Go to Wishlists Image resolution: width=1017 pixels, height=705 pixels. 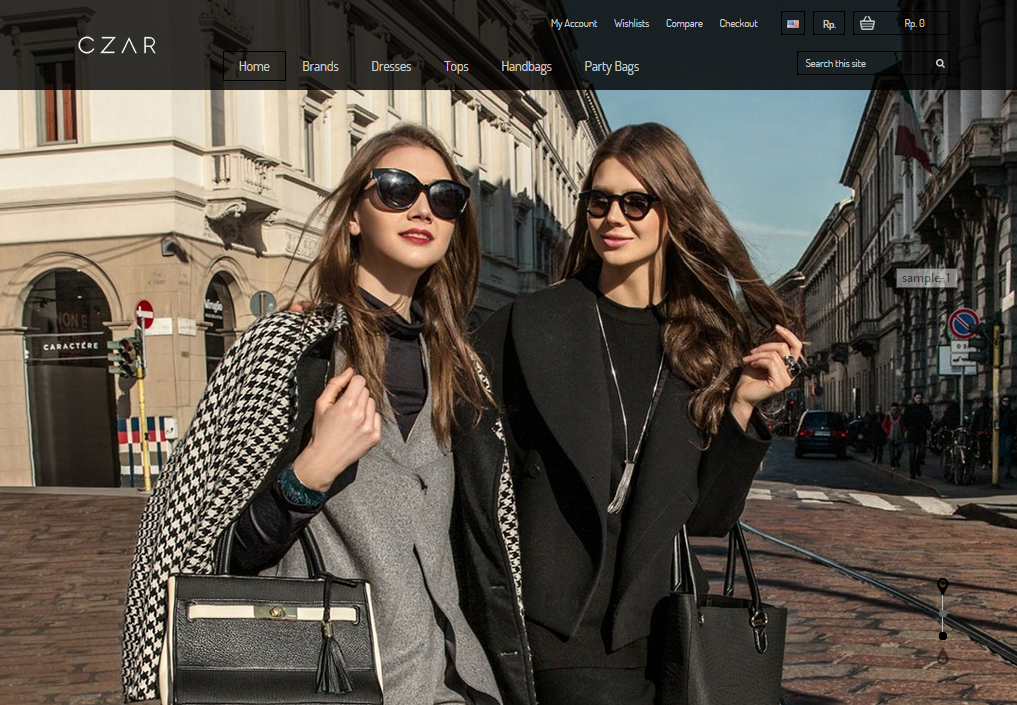pos(631,24)
